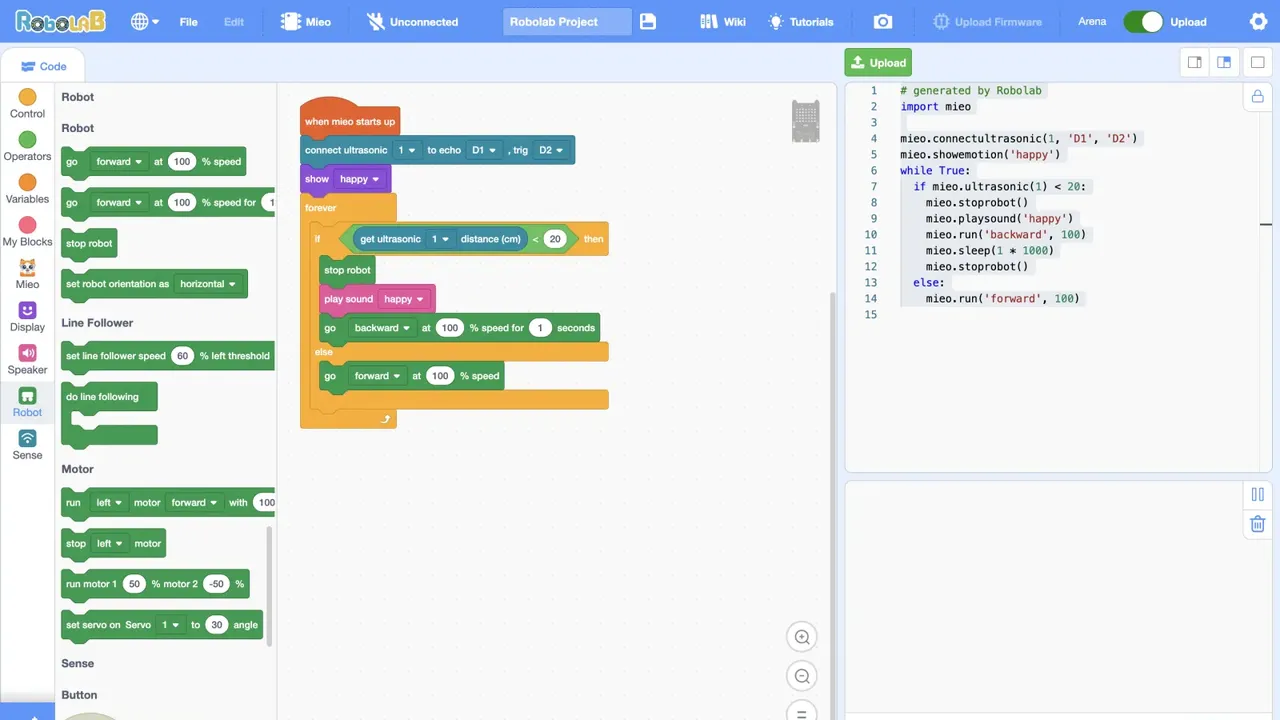This screenshot has height=720, width=1280.
Task: Open trig pin D2 dropdown
Action: click(552, 150)
